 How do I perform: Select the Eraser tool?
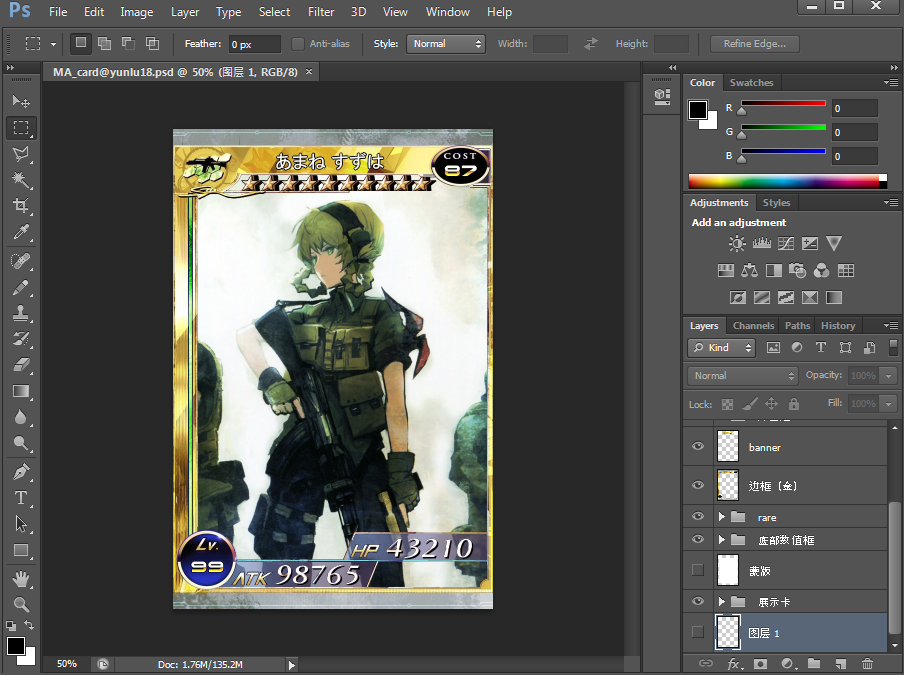point(21,365)
